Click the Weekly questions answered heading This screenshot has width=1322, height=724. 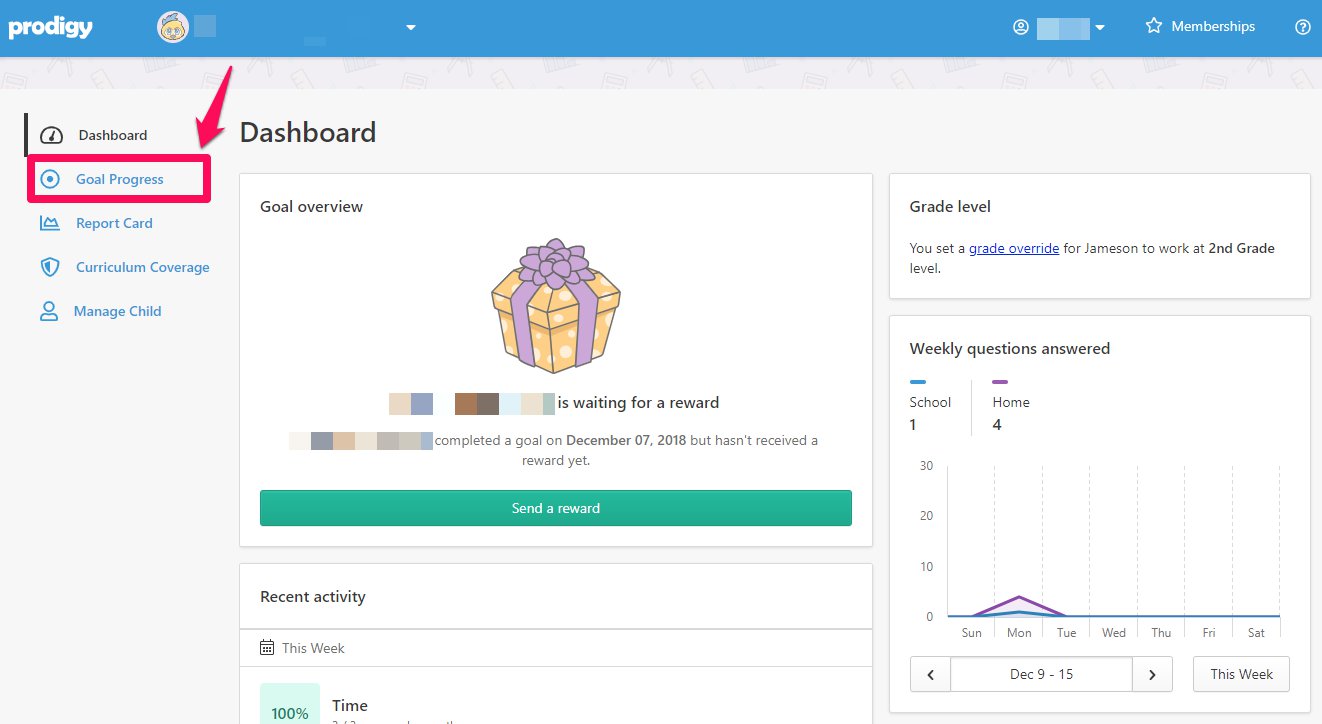(1010, 349)
